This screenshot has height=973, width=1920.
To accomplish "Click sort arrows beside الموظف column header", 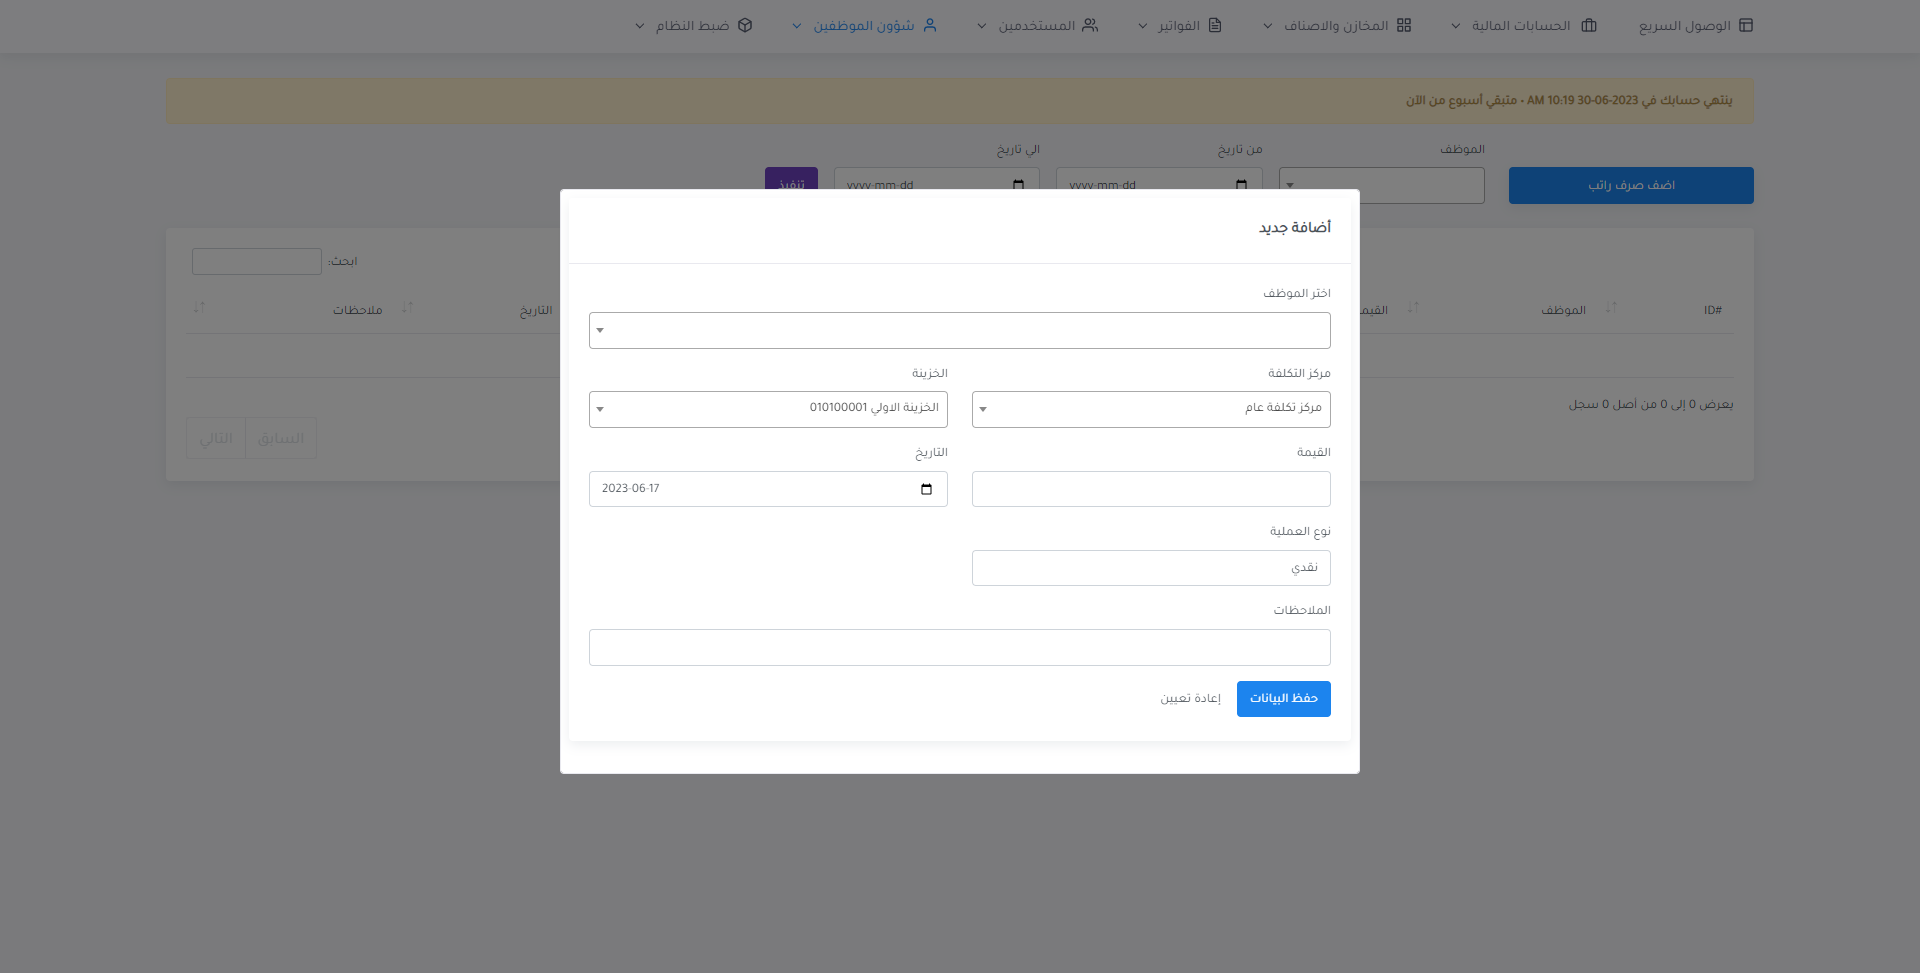I will click(1413, 308).
